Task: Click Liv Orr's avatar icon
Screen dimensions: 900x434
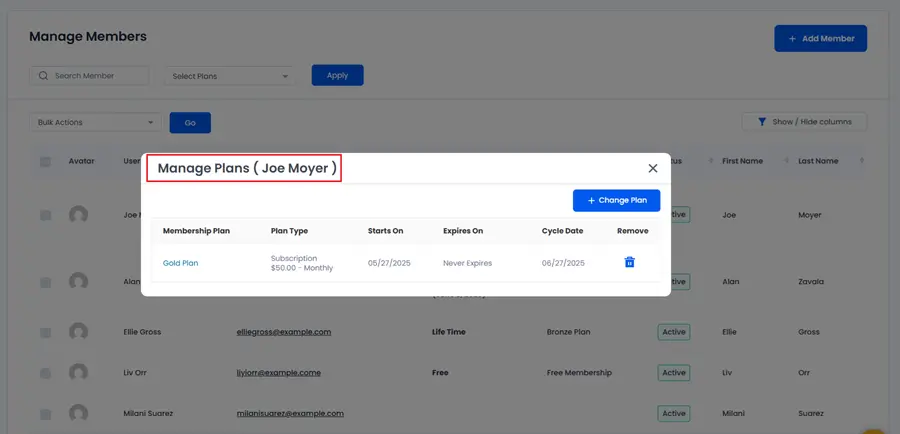Action: tap(78, 373)
